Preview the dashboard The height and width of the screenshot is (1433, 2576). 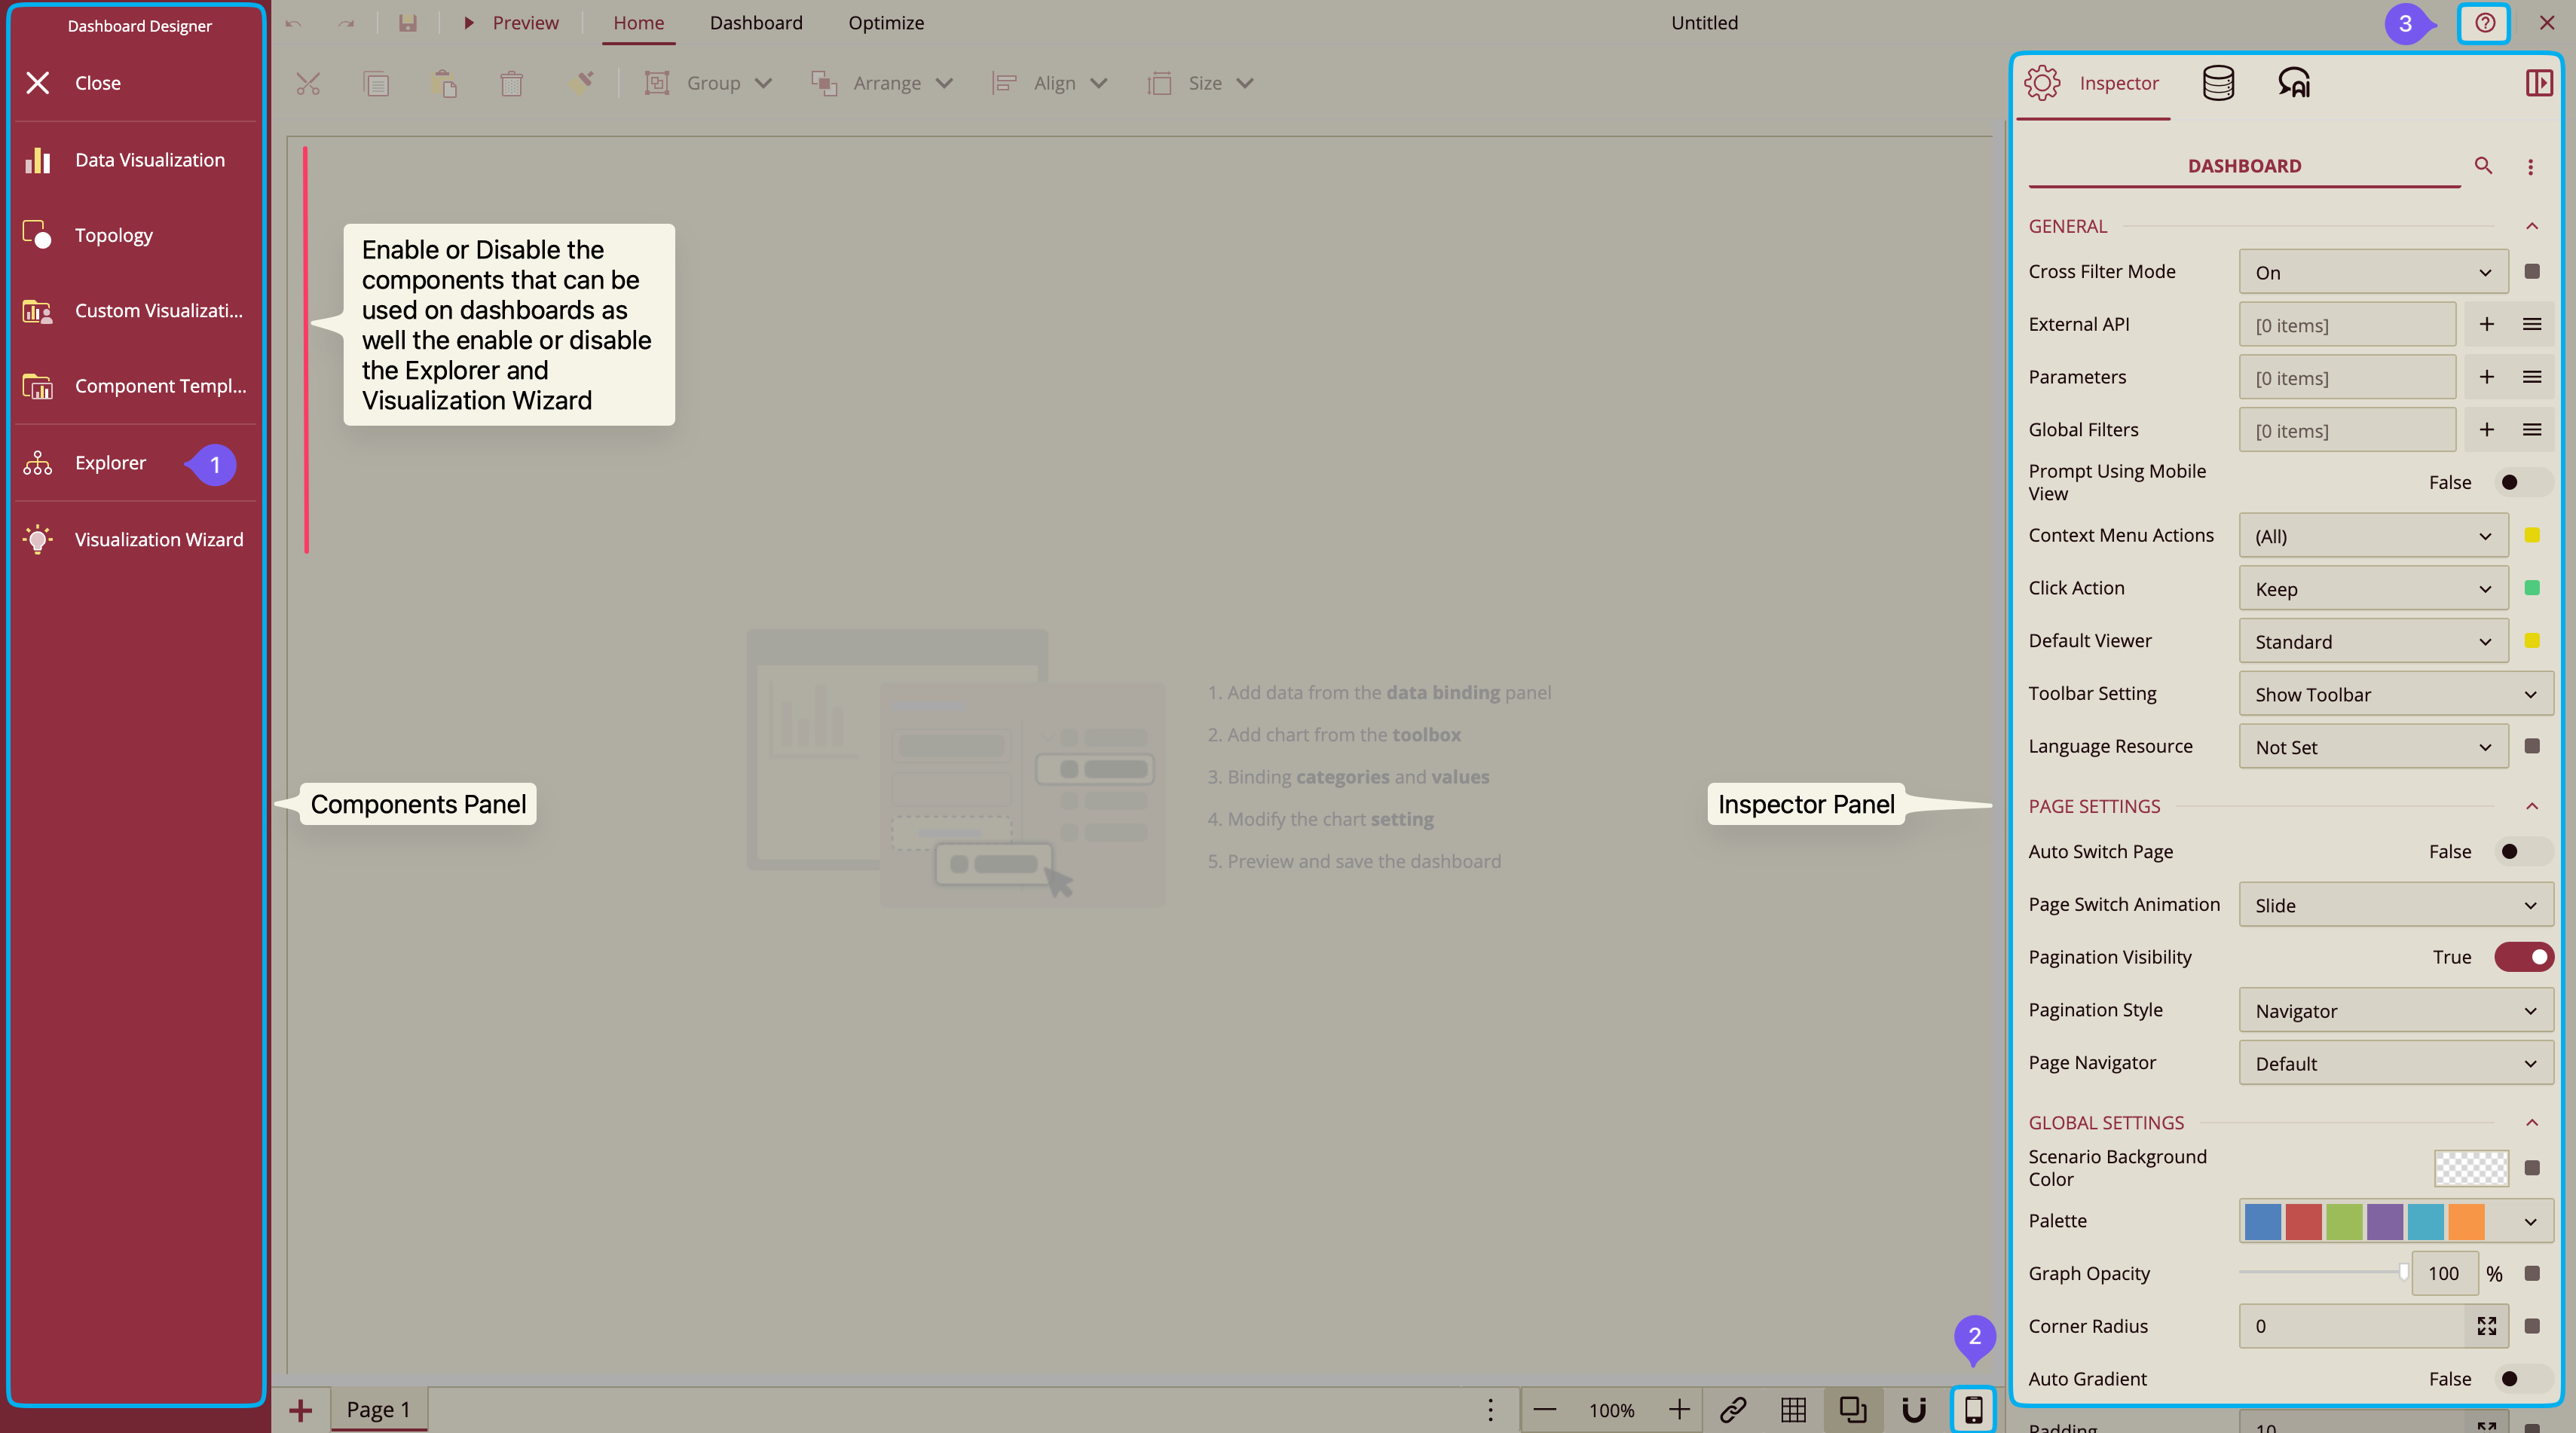pos(512,22)
